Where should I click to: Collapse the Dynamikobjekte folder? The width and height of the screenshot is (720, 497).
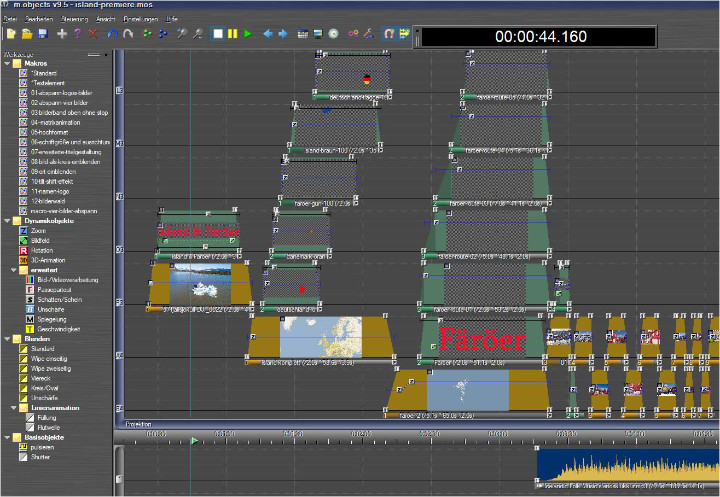8,220
